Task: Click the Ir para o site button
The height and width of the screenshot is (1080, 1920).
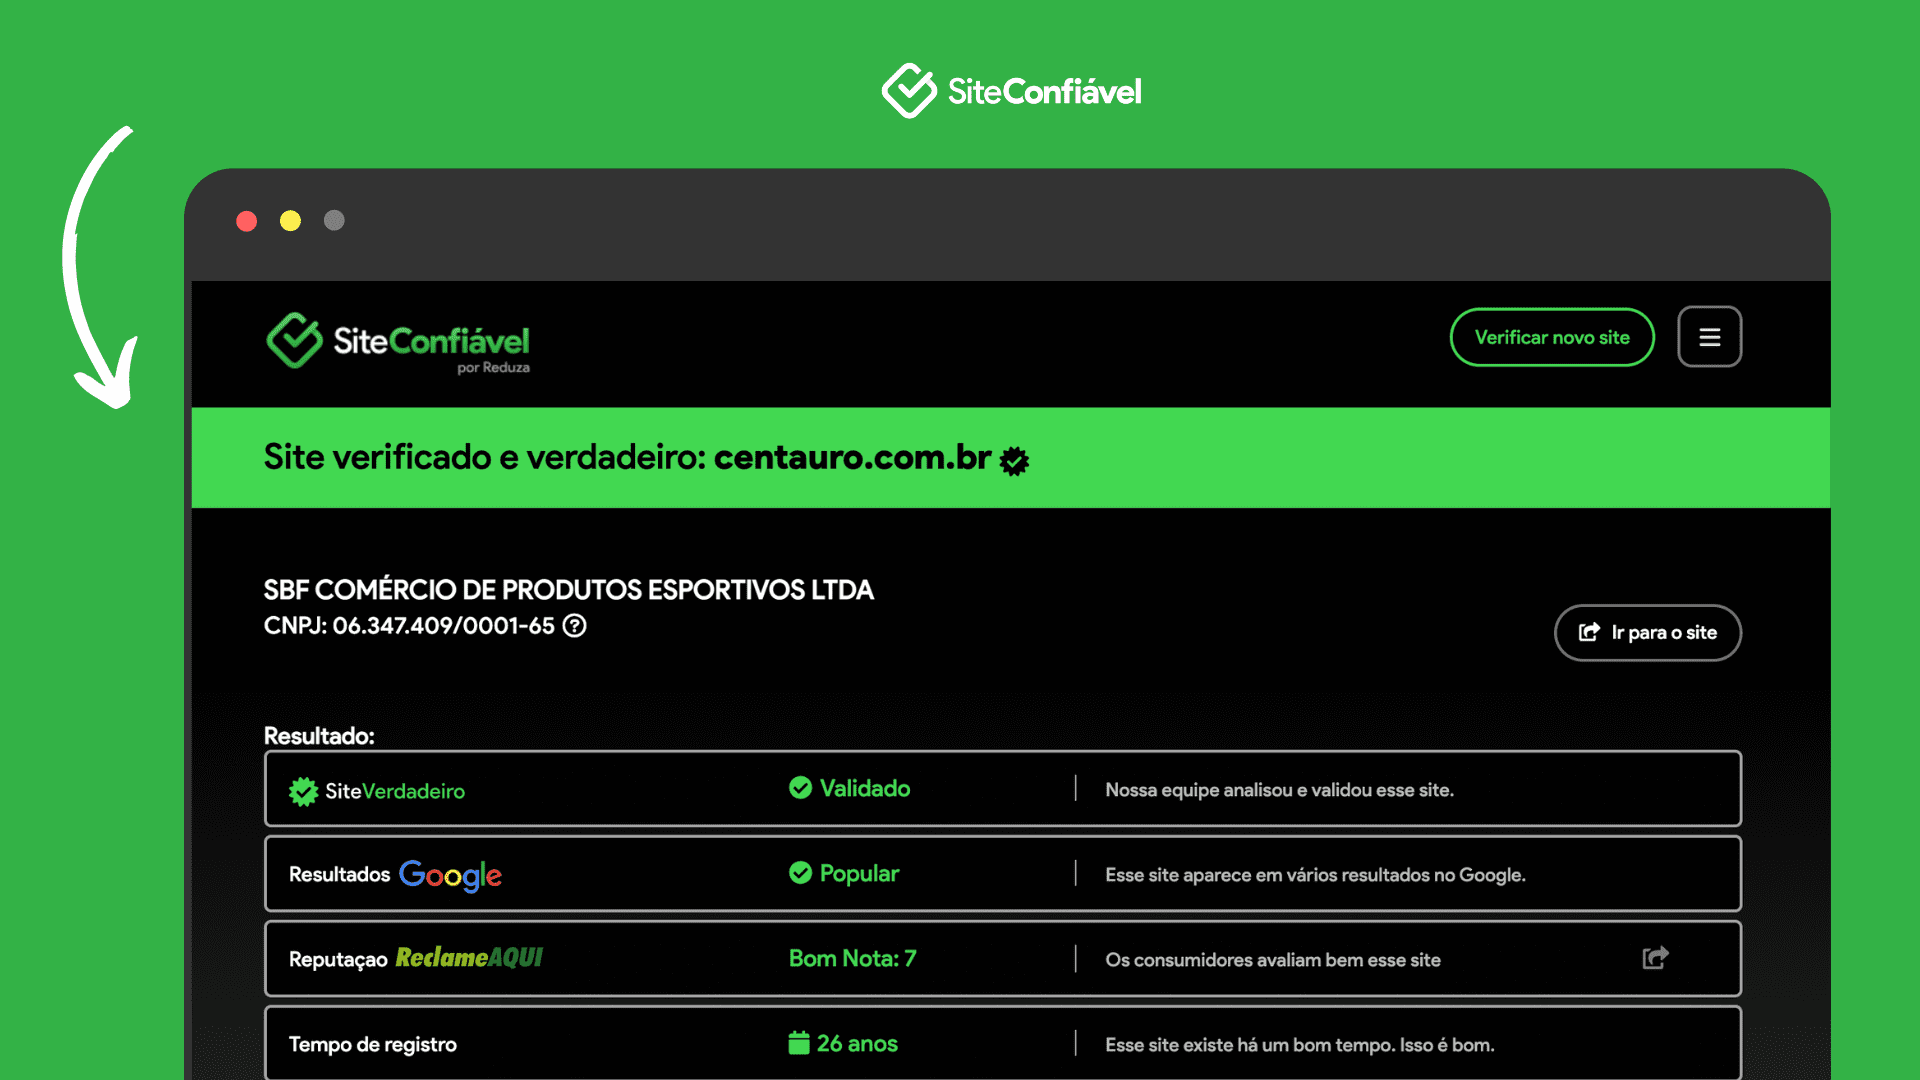Action: [x=1647, y=632]
